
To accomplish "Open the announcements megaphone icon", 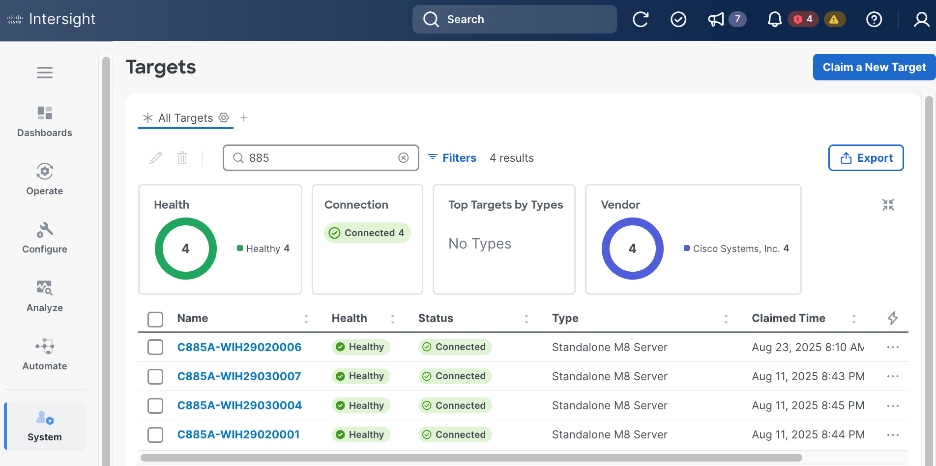I will point(715,19).
